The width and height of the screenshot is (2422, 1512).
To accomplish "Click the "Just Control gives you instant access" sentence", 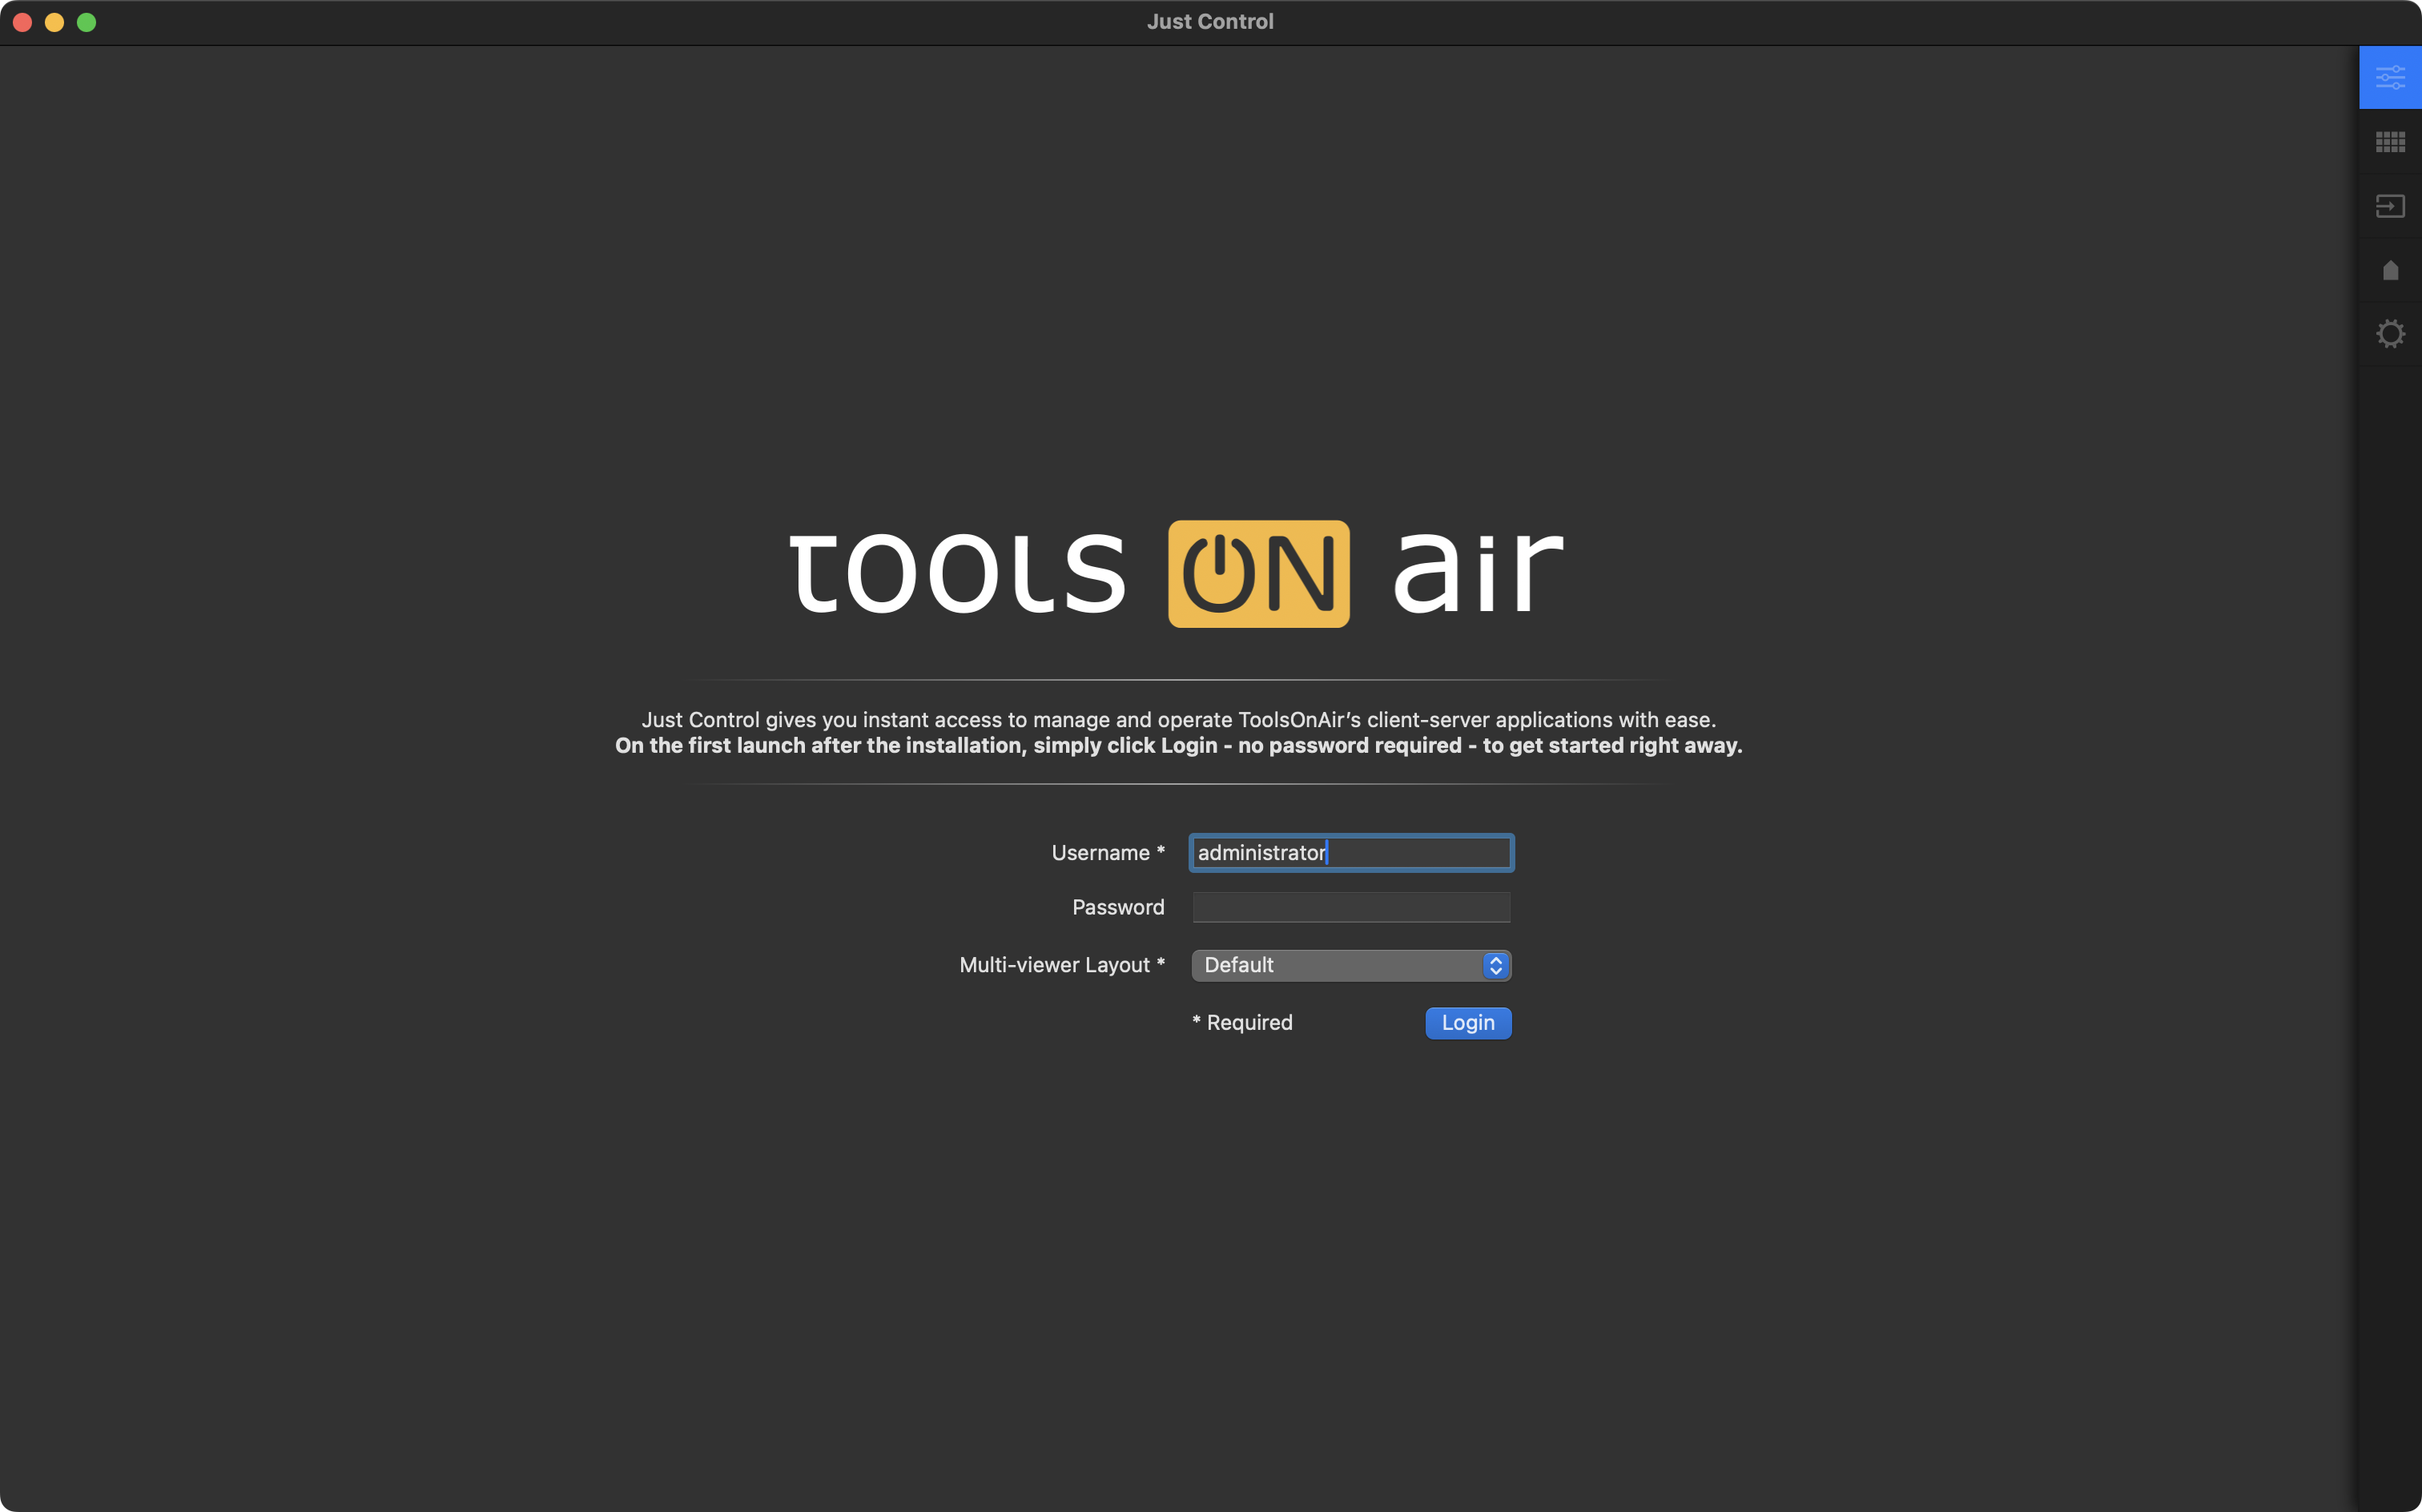I will [x=1178, y=720].
